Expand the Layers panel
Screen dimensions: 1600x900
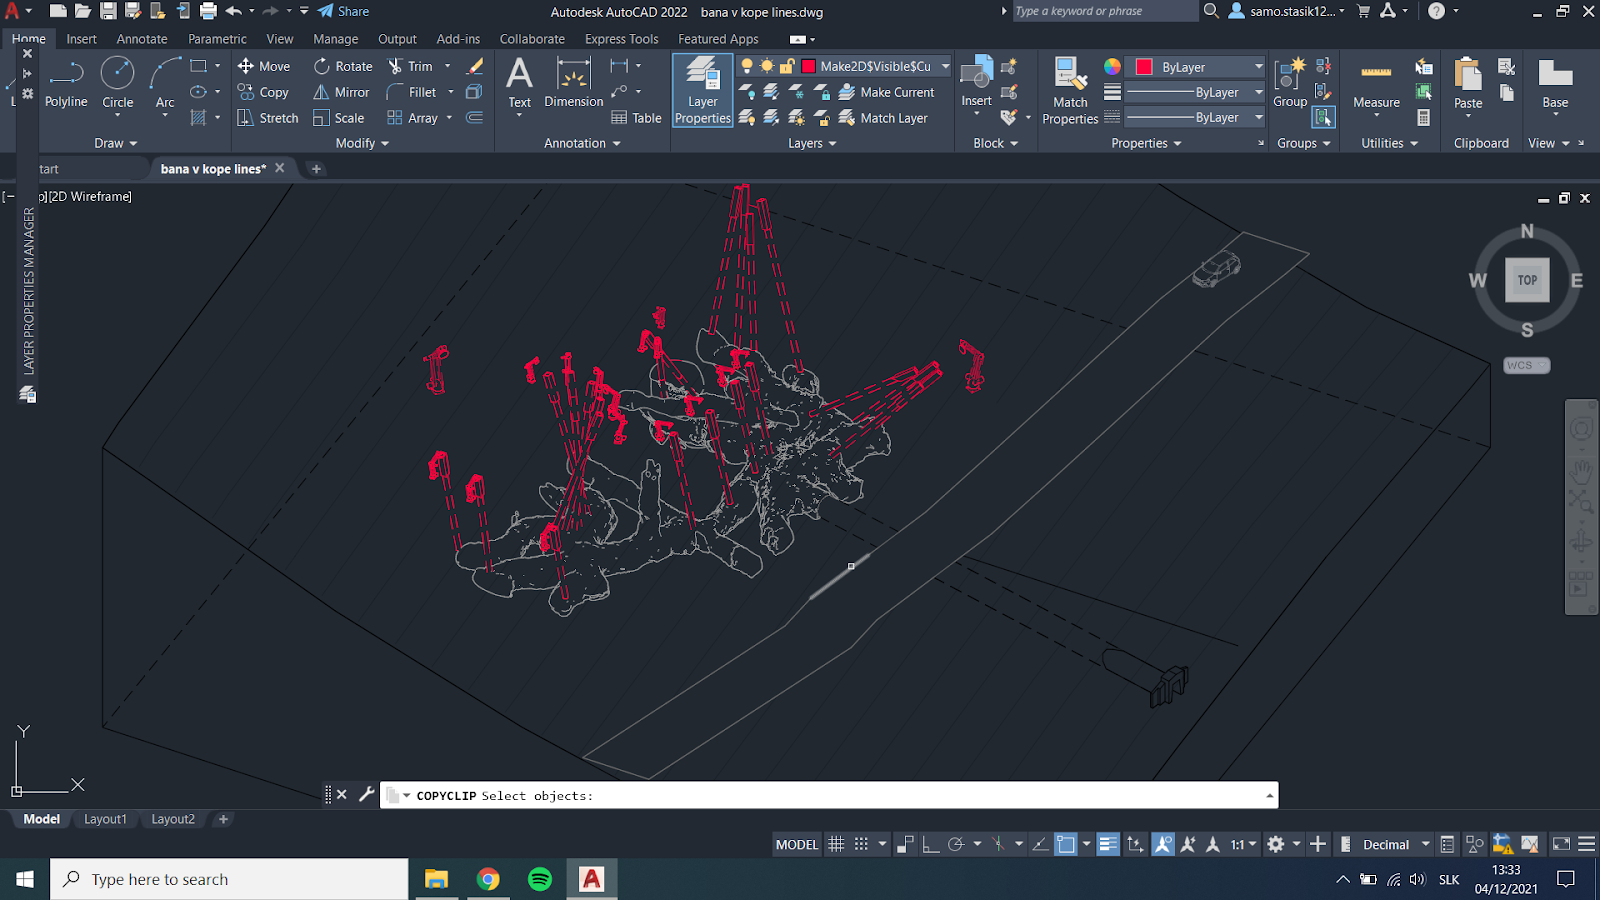(812, 143)
